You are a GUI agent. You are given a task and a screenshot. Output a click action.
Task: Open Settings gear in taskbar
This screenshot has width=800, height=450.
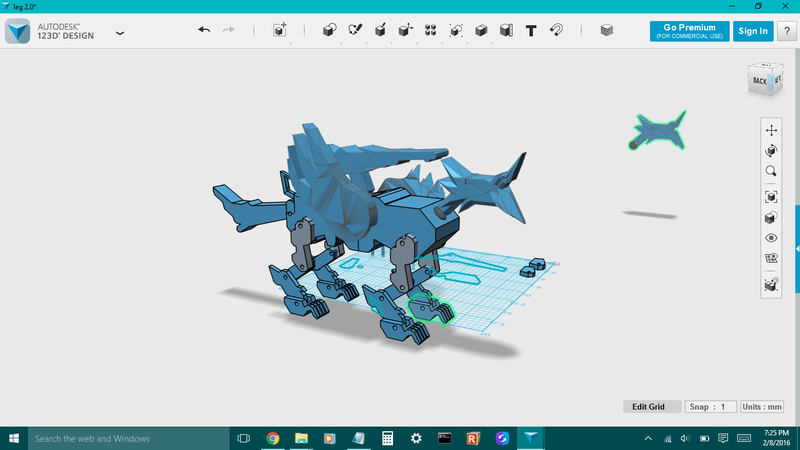pos(416,438)
